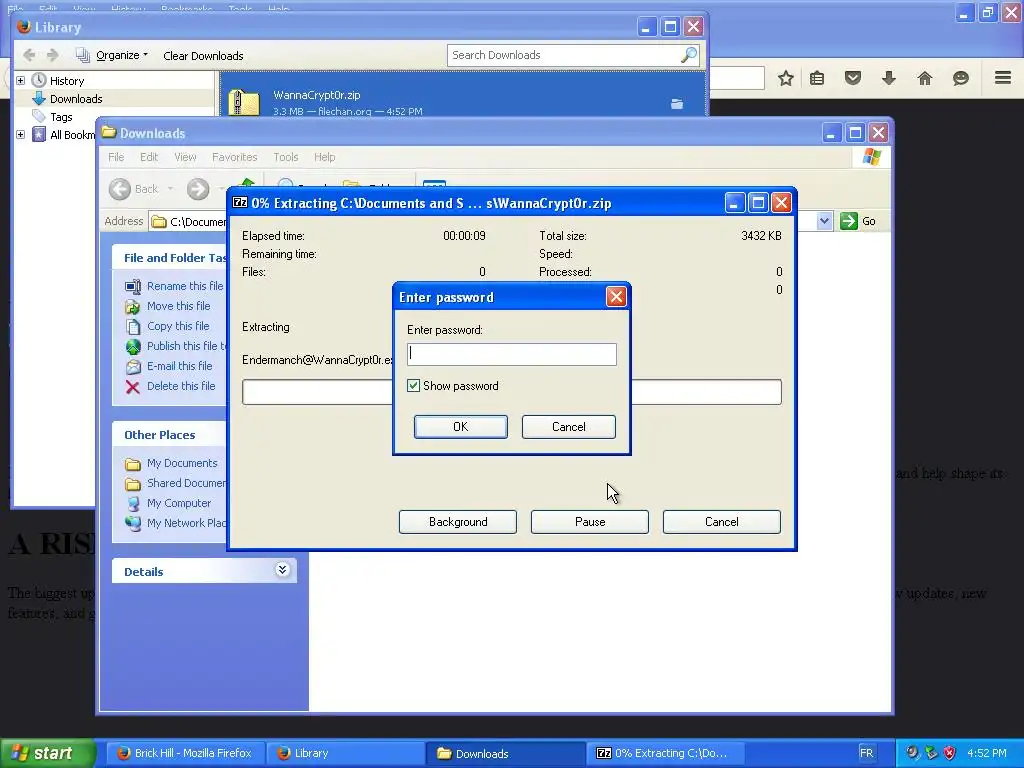Pause the 7-Zip extraction

tap(590, 522)
